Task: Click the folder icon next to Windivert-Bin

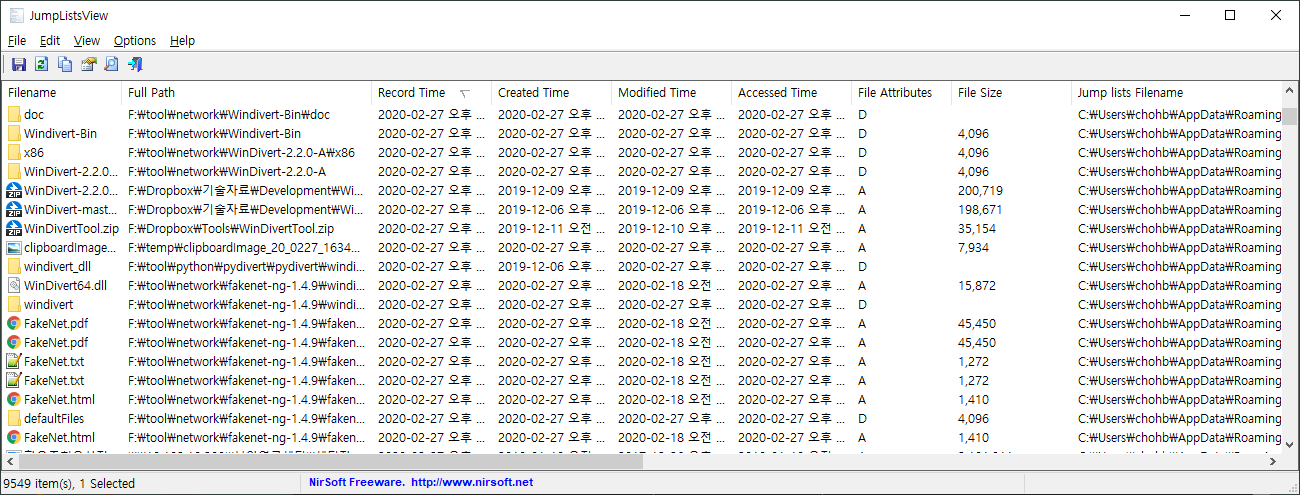Action: [x=14, y=134]
